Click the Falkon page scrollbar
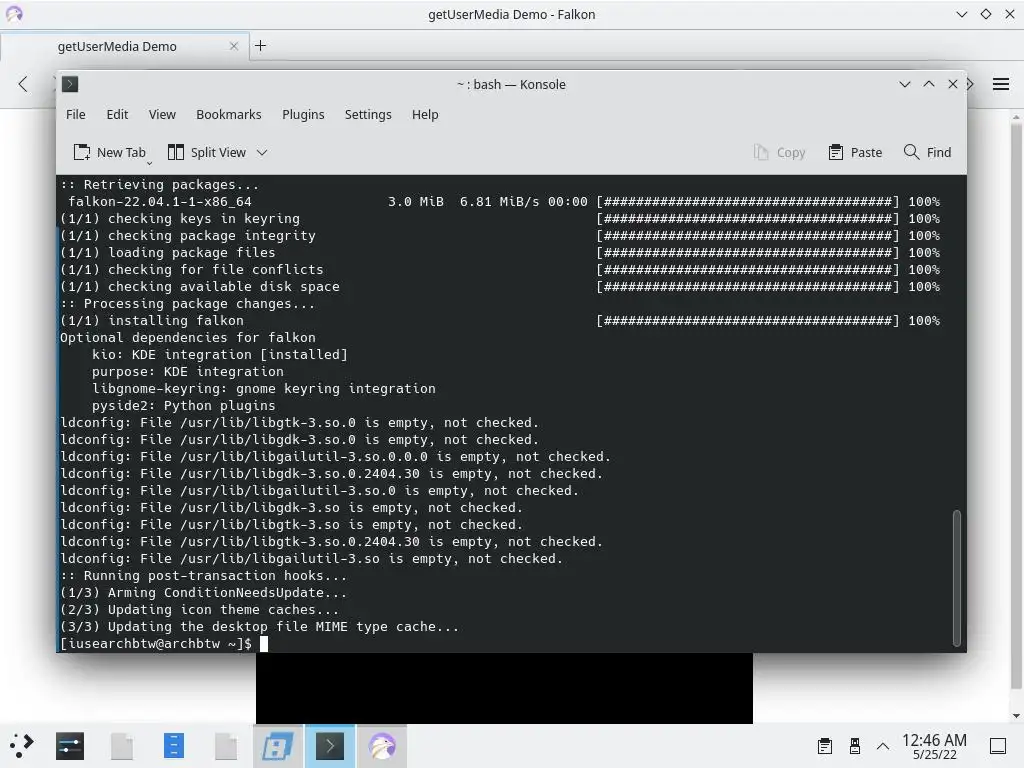The image size is (1024, 768). [1016, 405]
